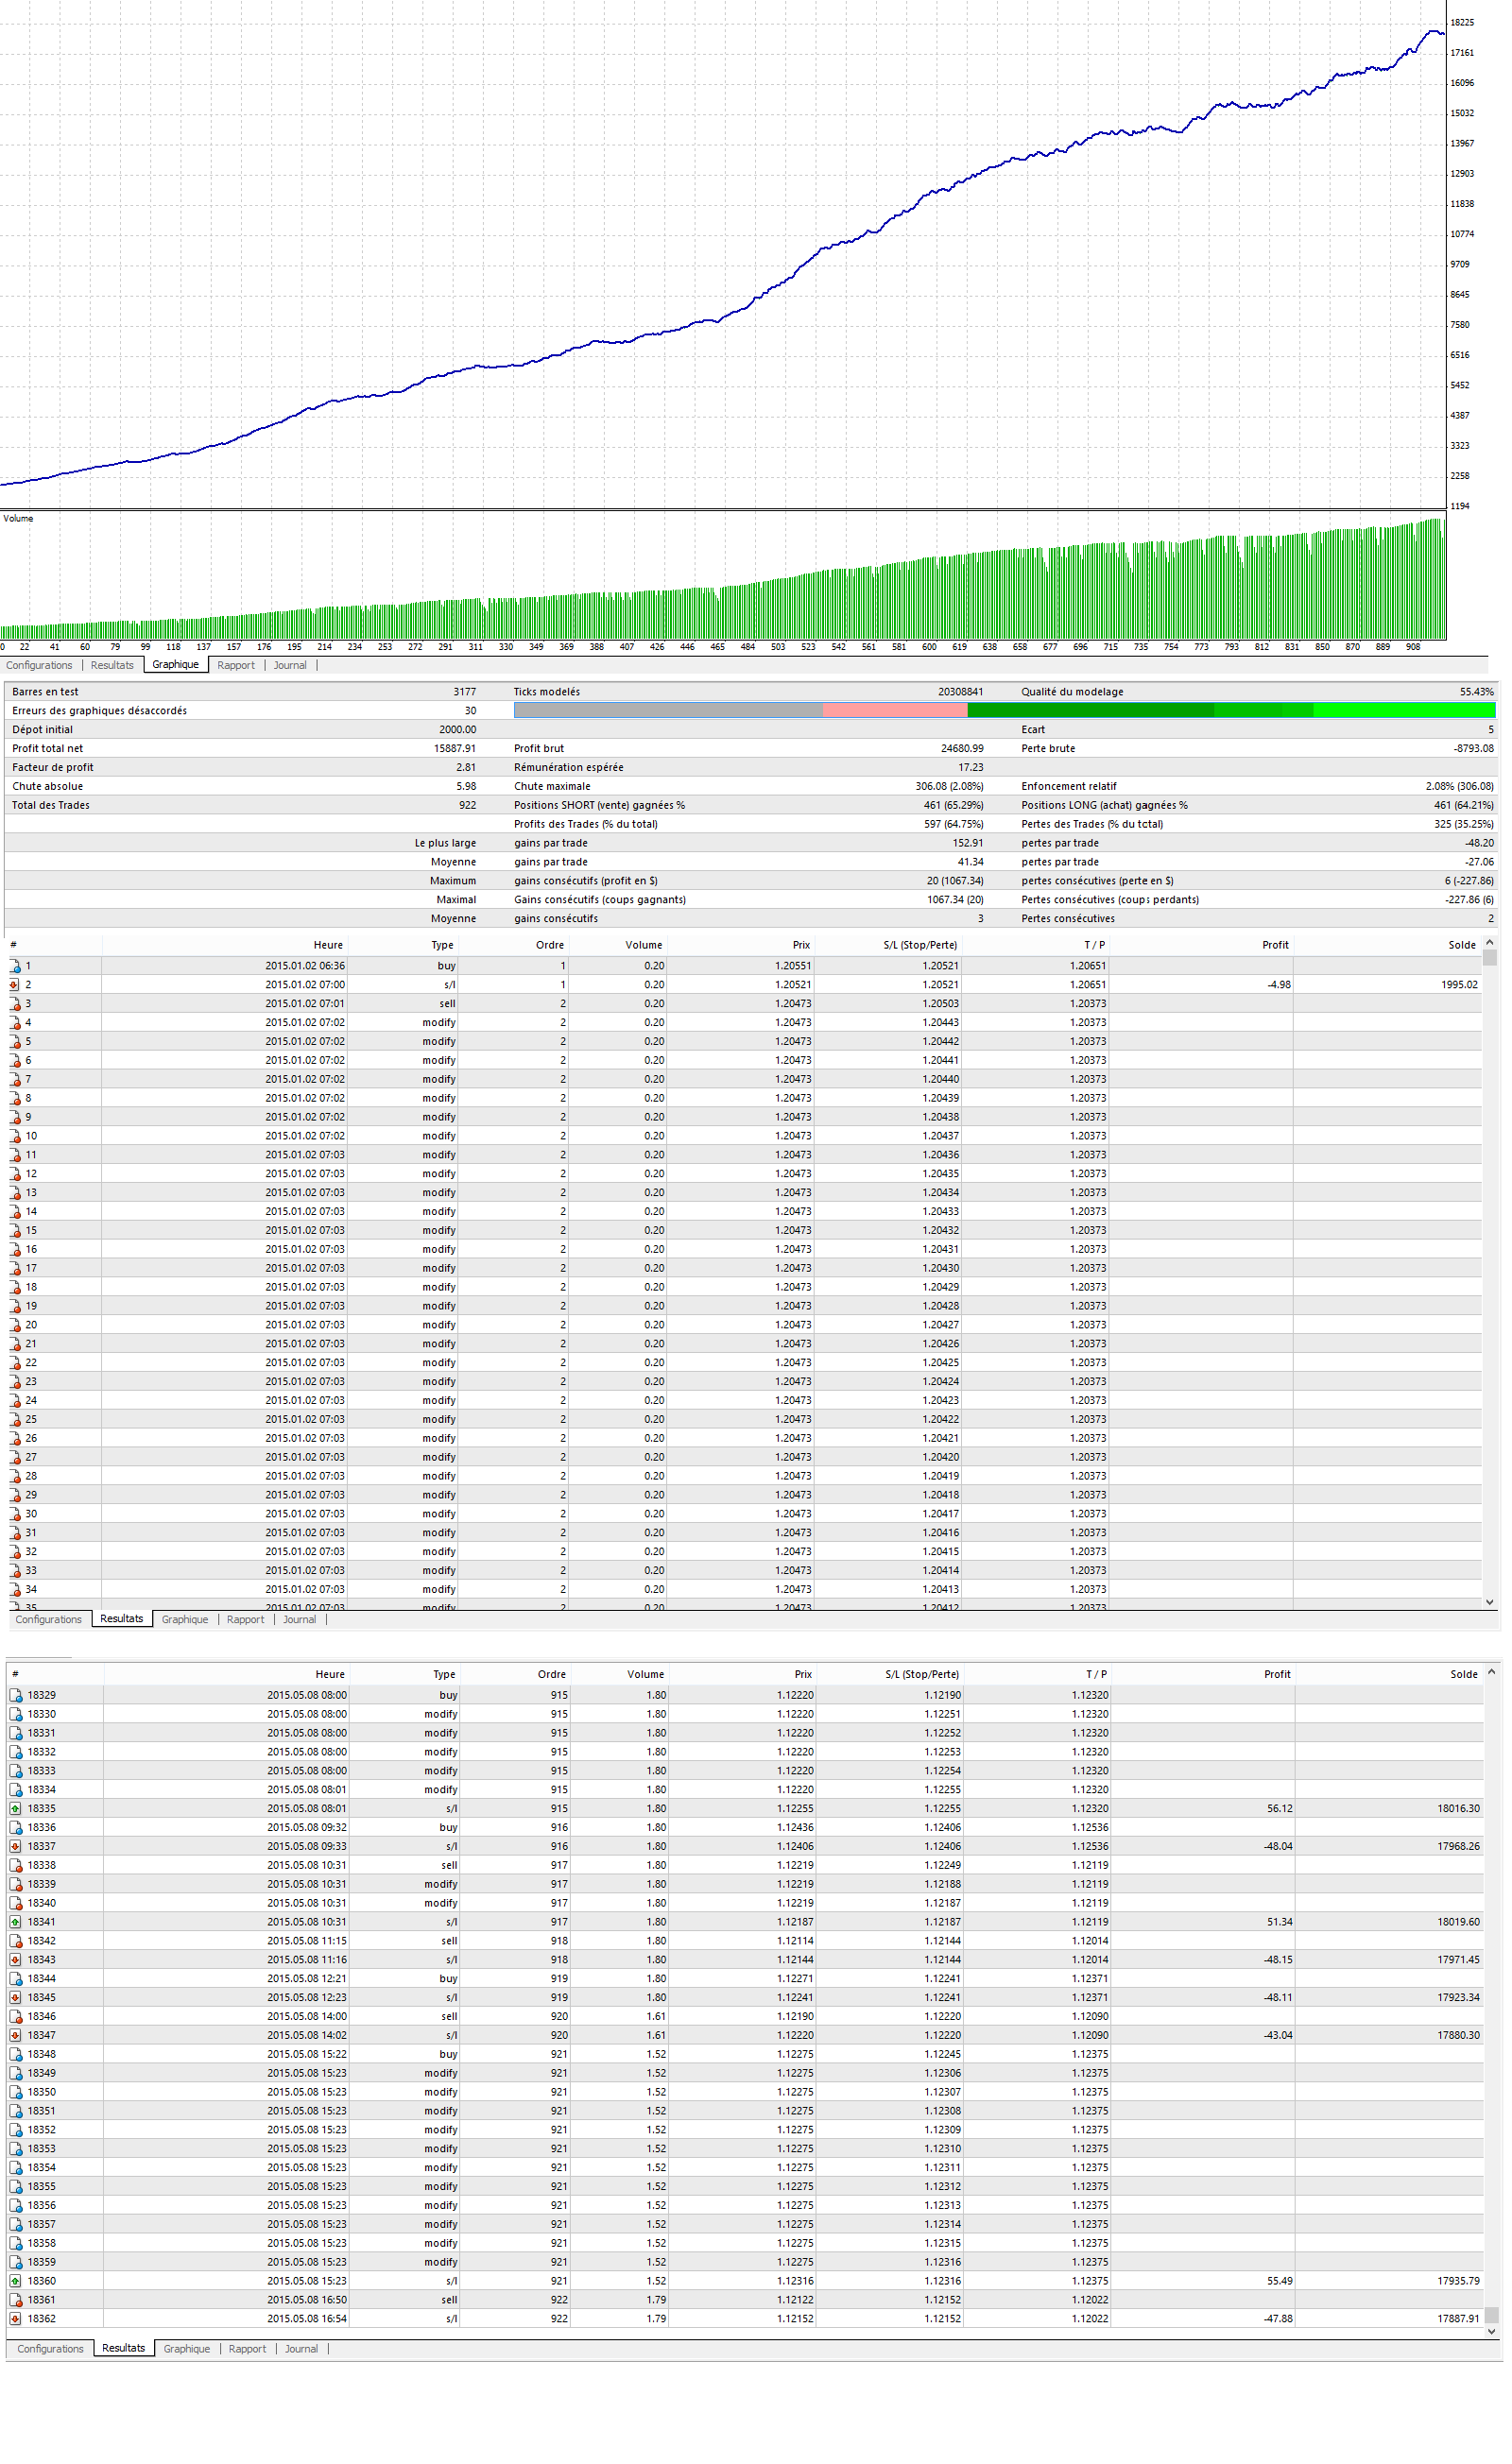
Task: Click the modify icon in row 34
Action: 15,1589
